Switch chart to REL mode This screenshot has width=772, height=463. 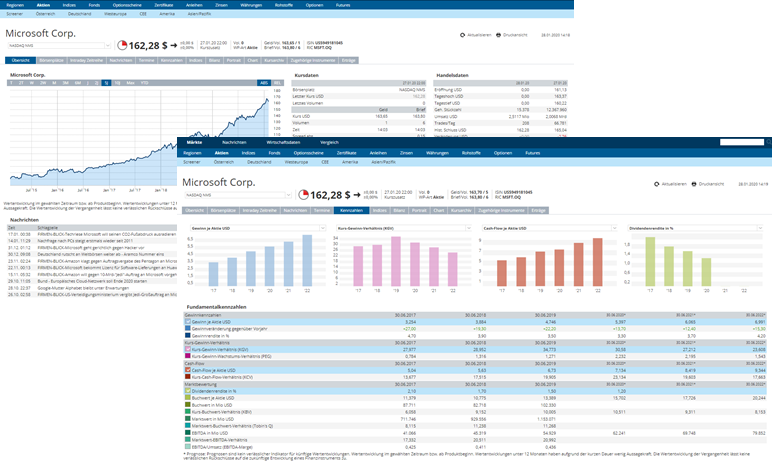click(x=277, y=83)
